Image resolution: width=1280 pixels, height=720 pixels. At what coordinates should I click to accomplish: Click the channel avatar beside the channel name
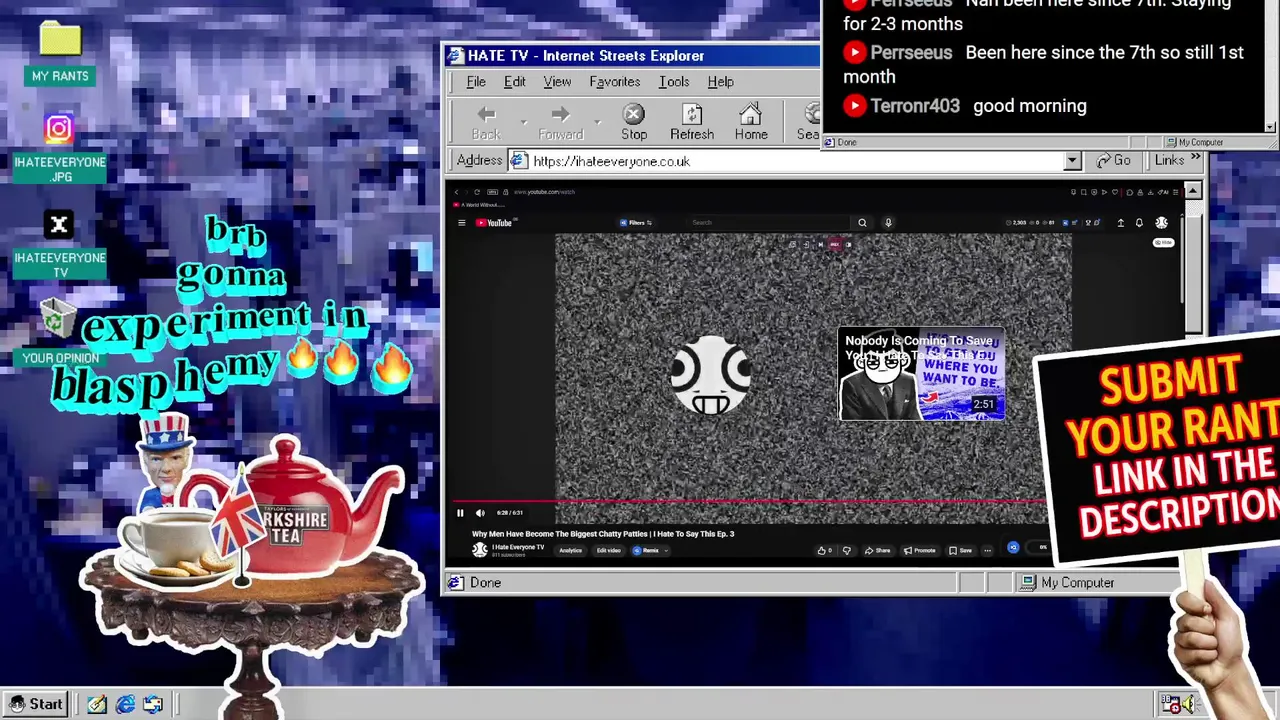480,550
